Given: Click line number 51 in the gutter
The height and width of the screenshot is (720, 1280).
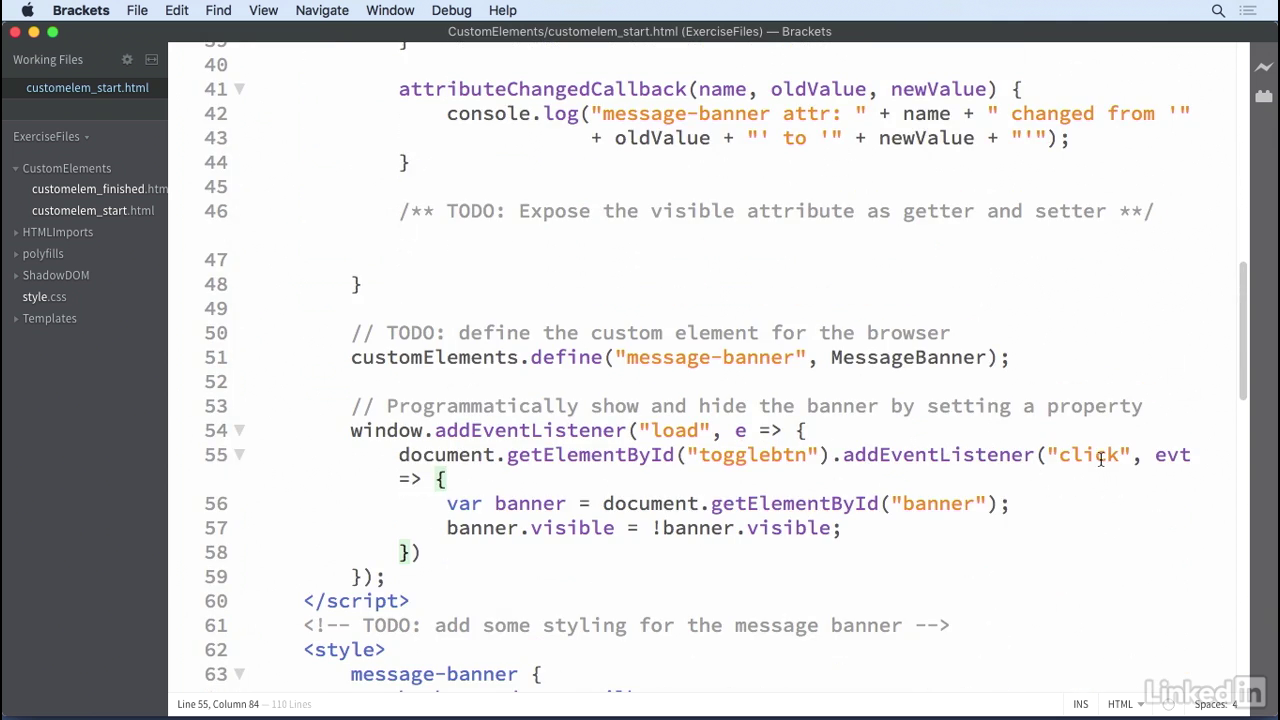Looking at the screenshot, I should pyautogui.click(x=215, y=357).
